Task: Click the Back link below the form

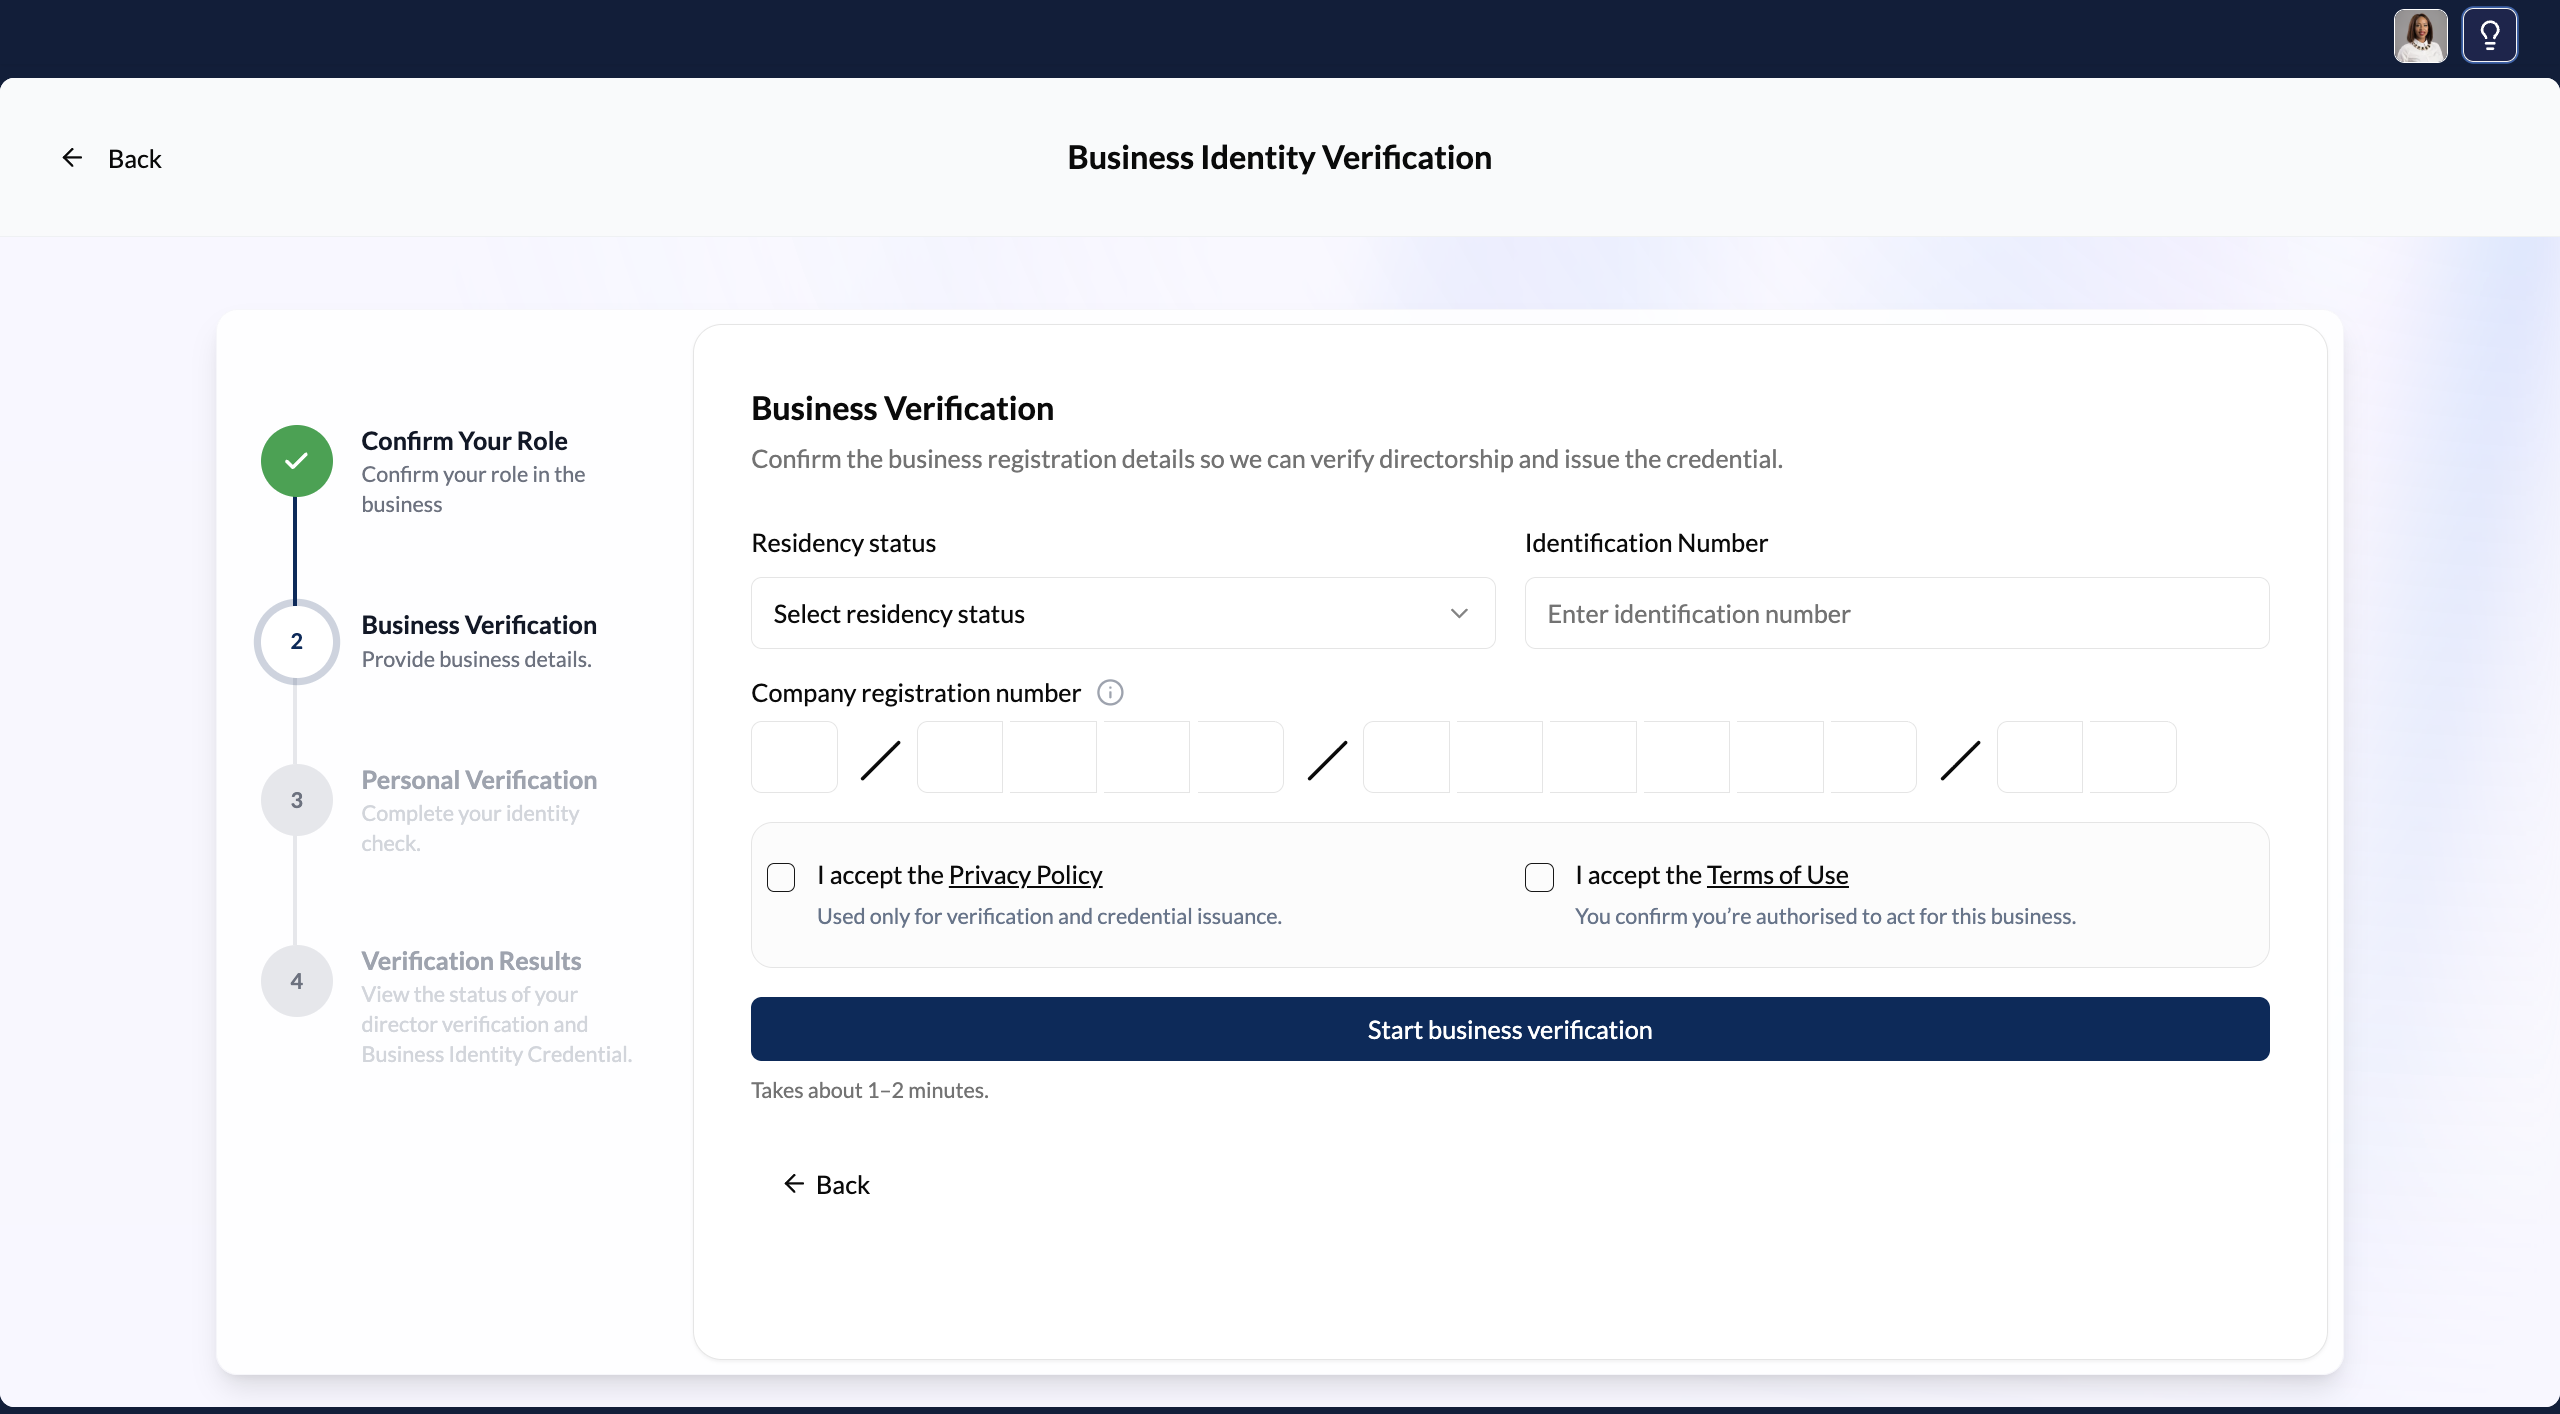Action: tap(842, 1184)
